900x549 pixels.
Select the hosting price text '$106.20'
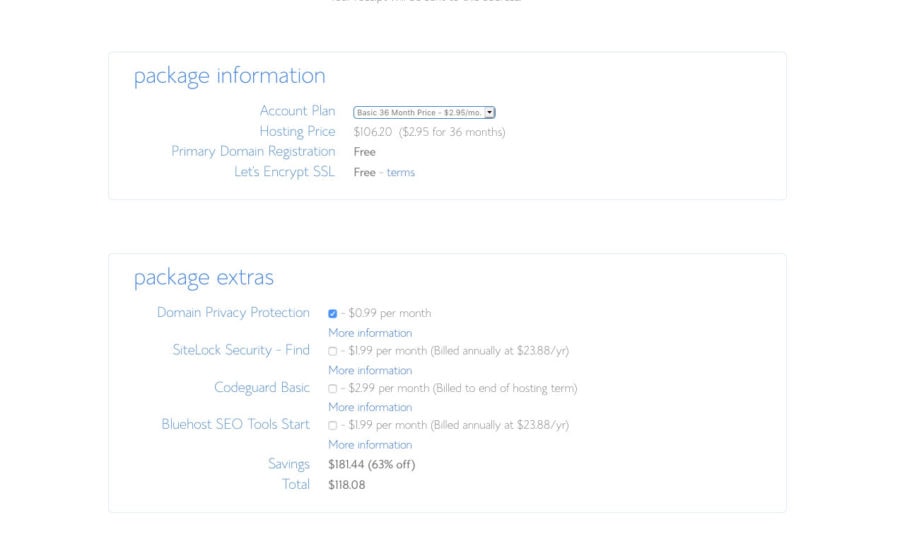pyautogui.click(x=373, y=132)
